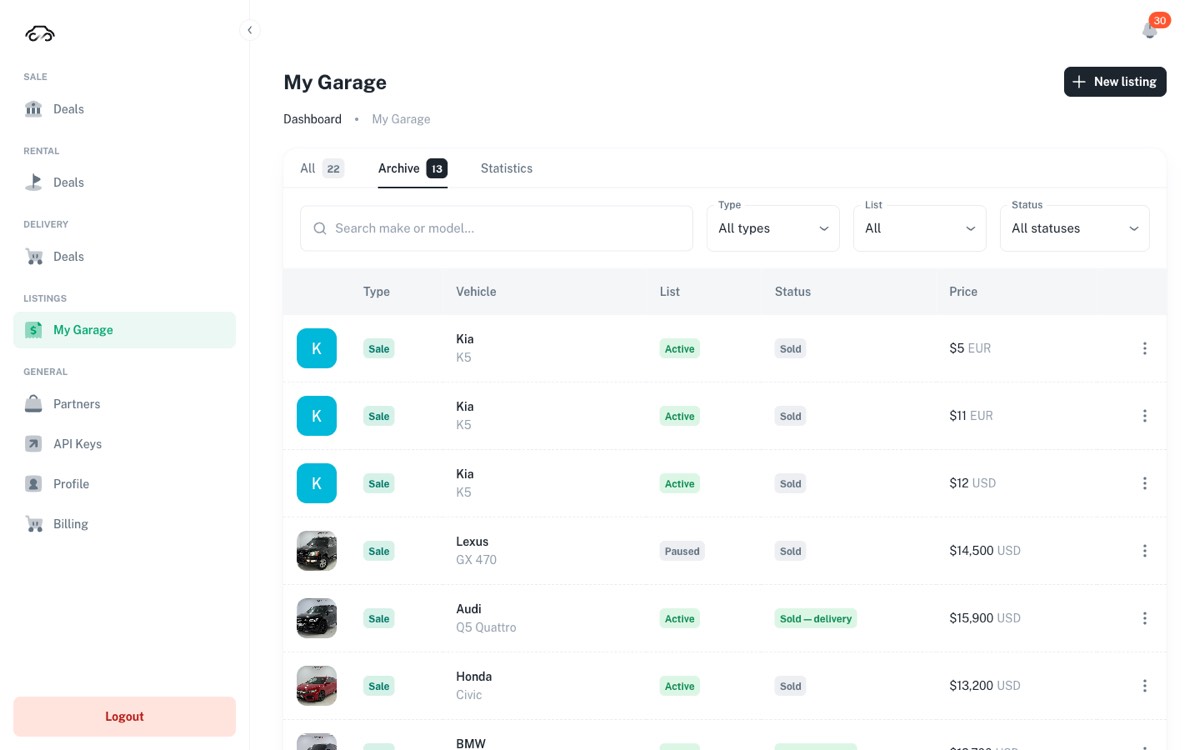Open the Audi Q5 Quattro photo thumbnail
The height and width of the screenshot is (750, 1200).
tap(317, 618)
